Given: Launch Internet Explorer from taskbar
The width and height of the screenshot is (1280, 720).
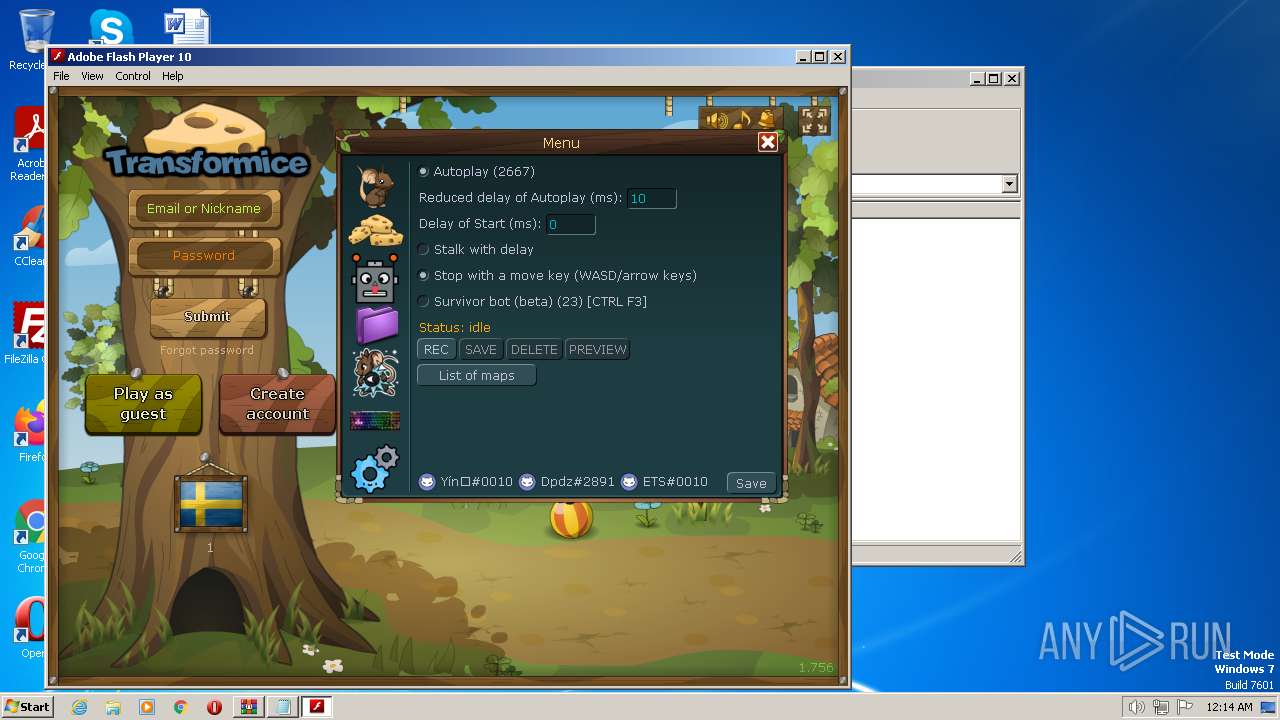Looking at the screenshot, I should pos(79,707).
